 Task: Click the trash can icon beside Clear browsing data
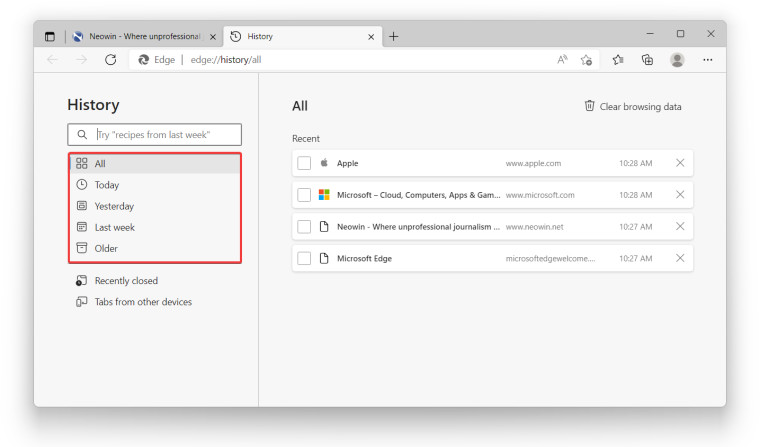(x=589, y=106)
